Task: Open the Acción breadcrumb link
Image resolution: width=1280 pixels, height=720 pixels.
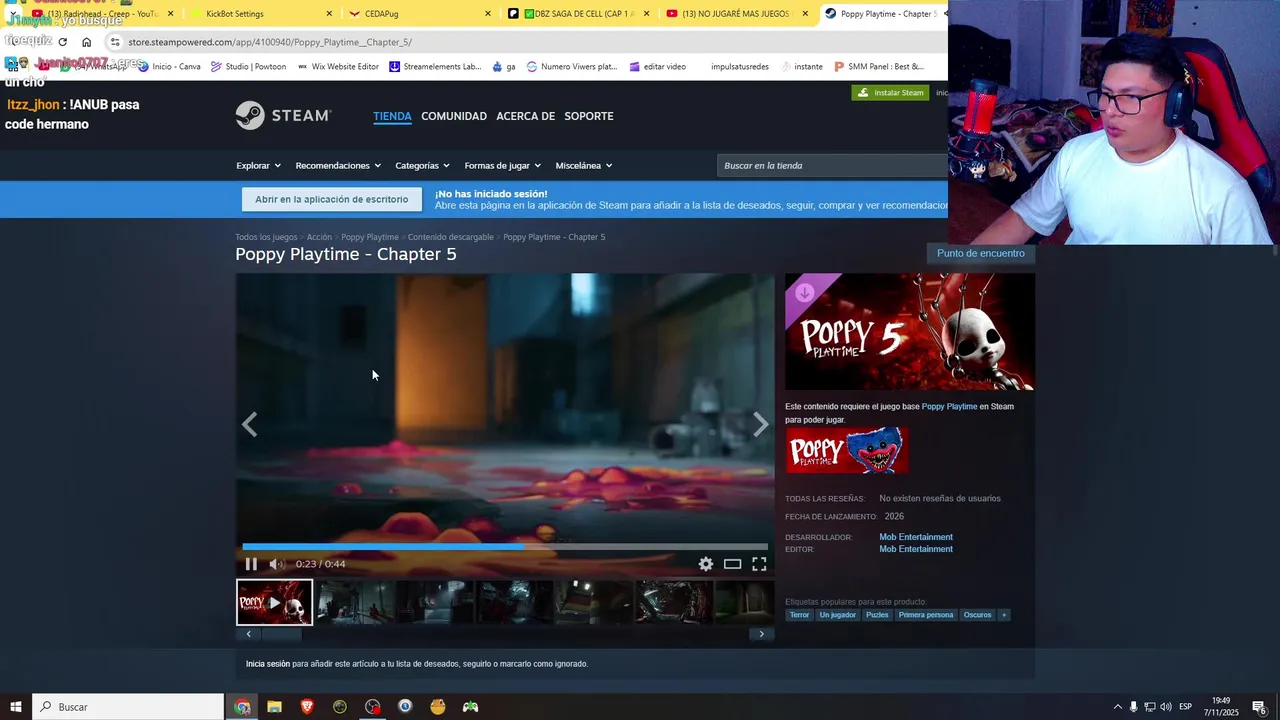Action: click(x=319, y=237)
